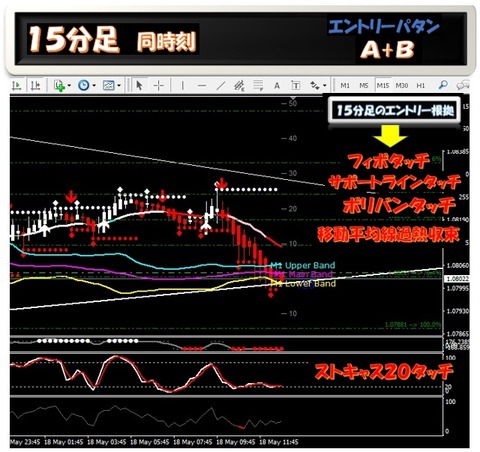Switch chart to M1 timeframe
The height and width of the screenshot is (452, 480).
click(345, 86)
